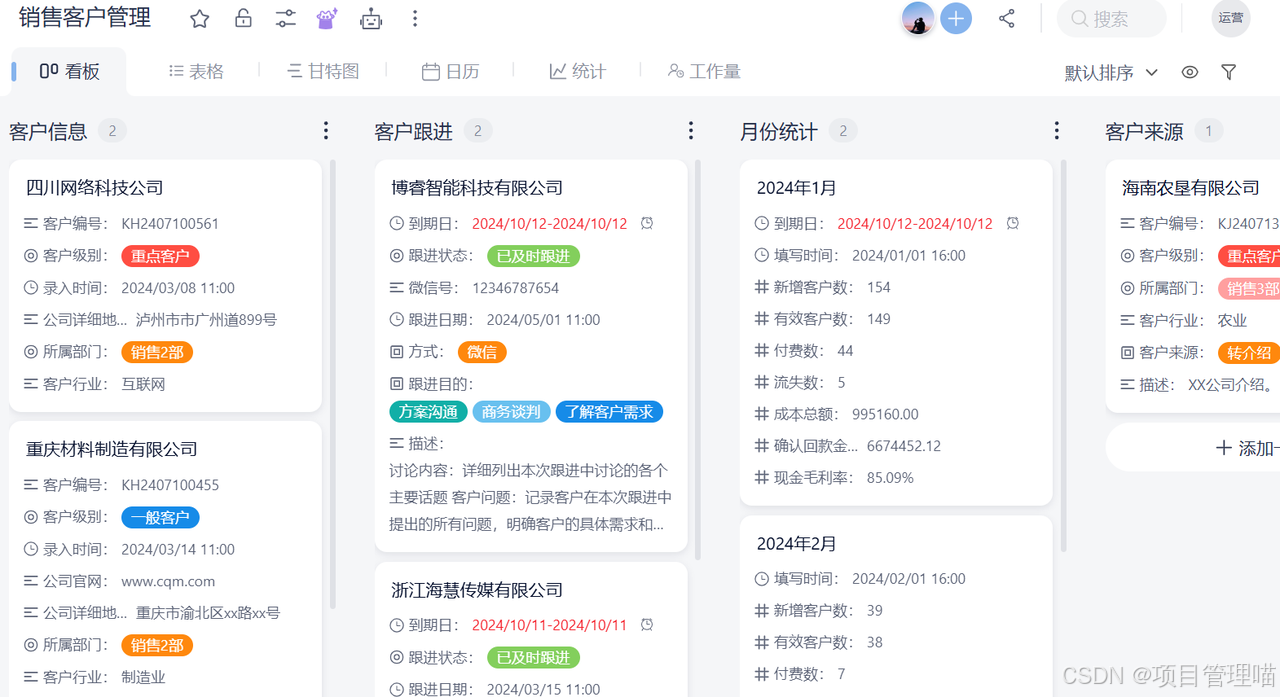
Task: Open the 2024年1月 card
Action: tap(896, 332)
